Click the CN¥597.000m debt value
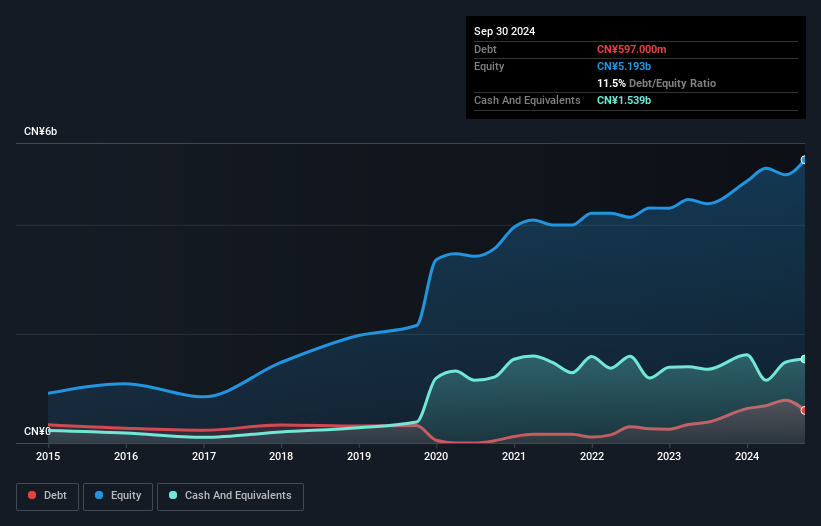This screenshot has width=821, height=526. coord(631,49)
